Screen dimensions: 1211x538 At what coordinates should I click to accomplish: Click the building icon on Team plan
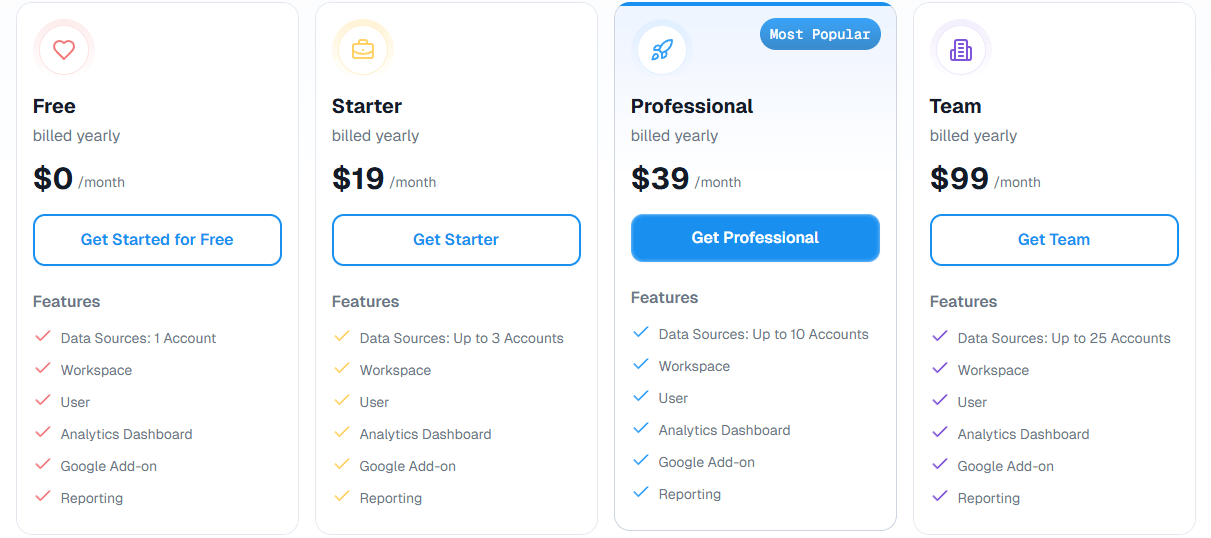click(x=961, y=49)
